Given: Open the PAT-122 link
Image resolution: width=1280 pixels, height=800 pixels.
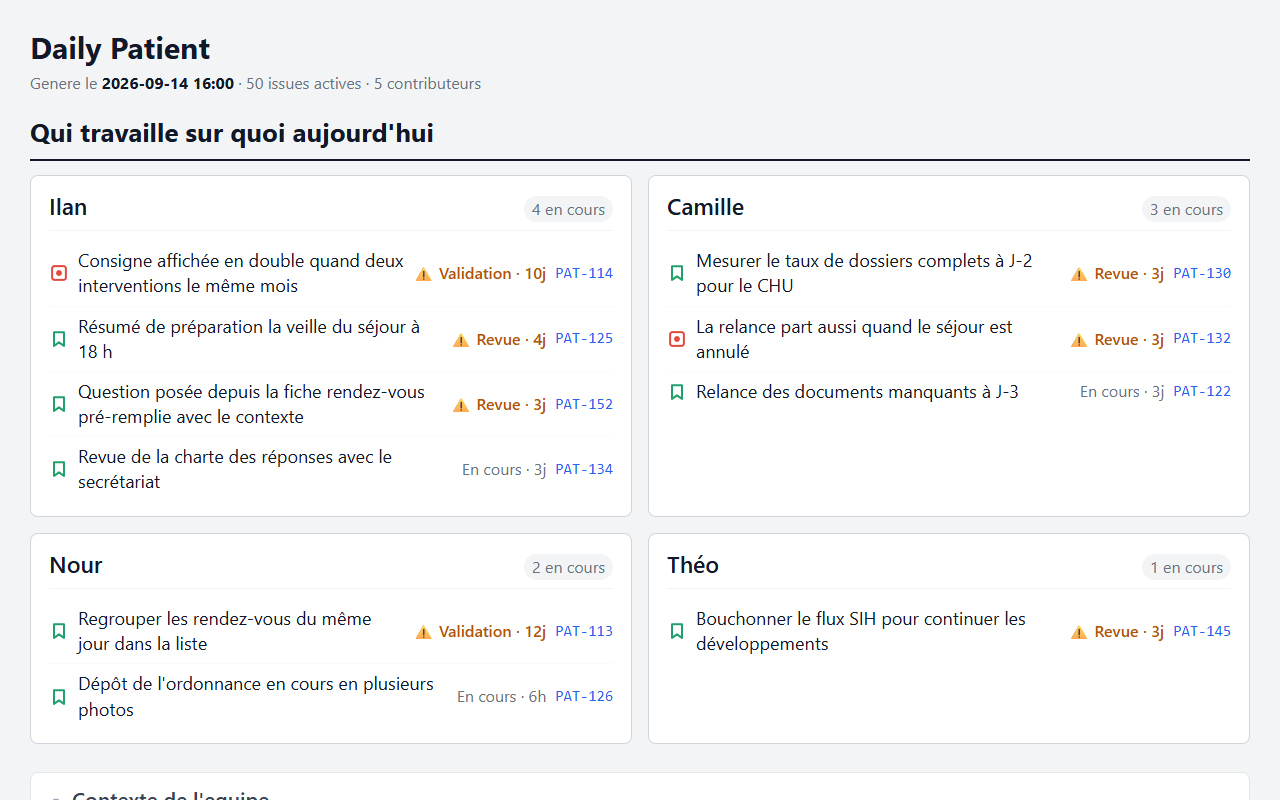Looking at the screenshot, I should coord(1202,391).
